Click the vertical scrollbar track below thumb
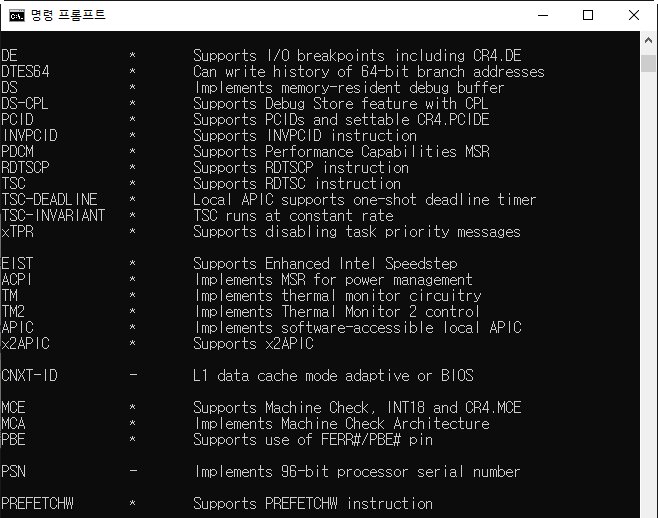The height and width of the screenshot is (518, 658). point(648,294)
